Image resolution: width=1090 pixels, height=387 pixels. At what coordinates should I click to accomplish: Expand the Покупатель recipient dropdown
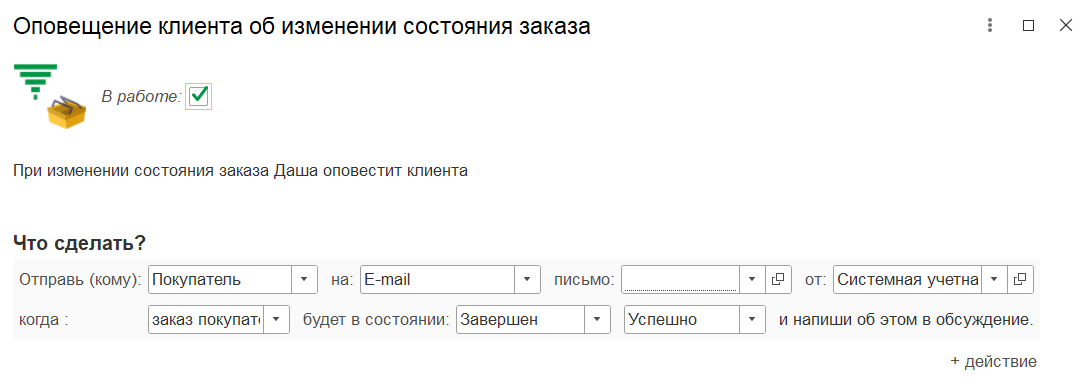click(304, 279)
